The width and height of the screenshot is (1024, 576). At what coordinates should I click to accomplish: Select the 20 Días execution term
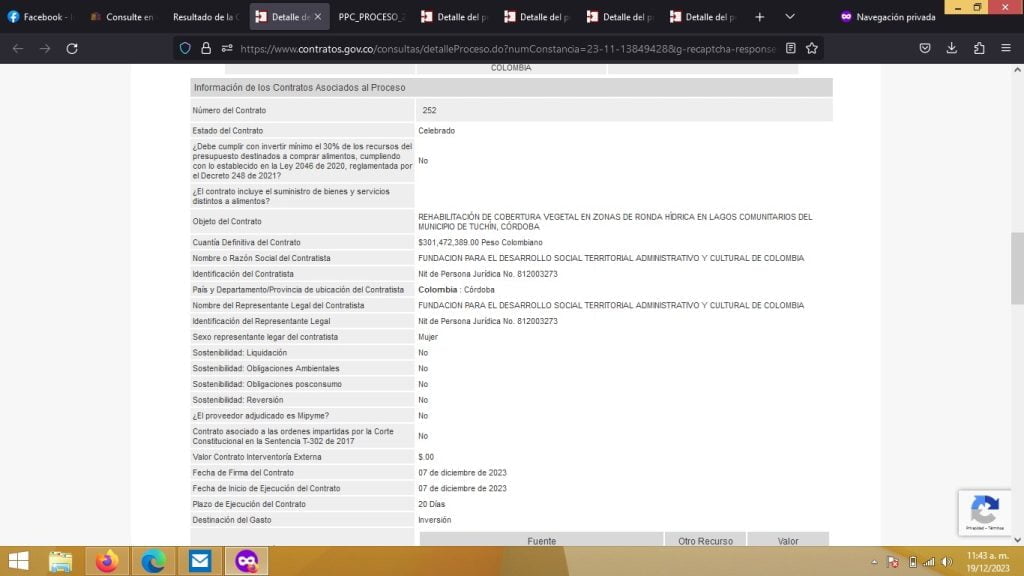[x=431, y=504]
